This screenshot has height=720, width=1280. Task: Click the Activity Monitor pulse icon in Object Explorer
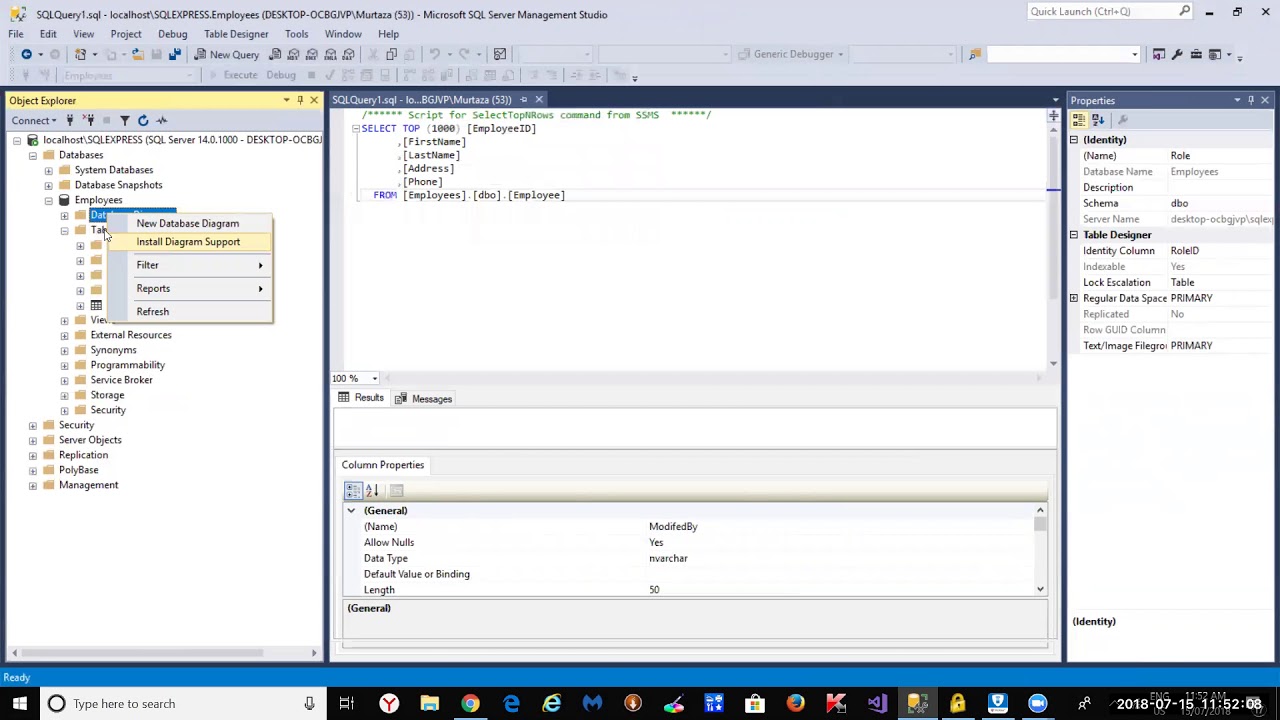tap(161, 120)
